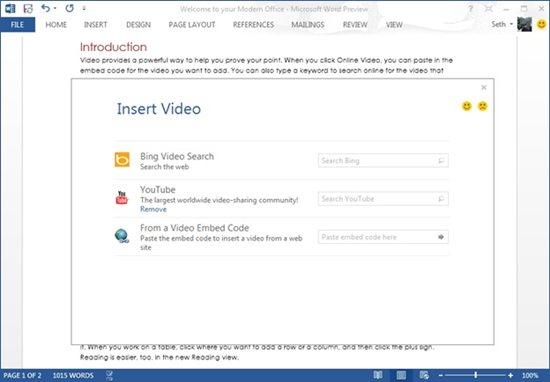Switch to Print Layout view
Screen dimensions: 550x382
point(401,375)
